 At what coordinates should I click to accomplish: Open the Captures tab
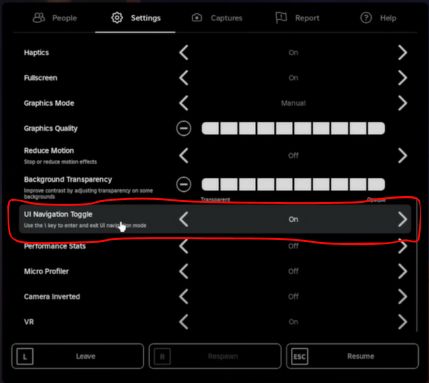(x=217, y=18)
